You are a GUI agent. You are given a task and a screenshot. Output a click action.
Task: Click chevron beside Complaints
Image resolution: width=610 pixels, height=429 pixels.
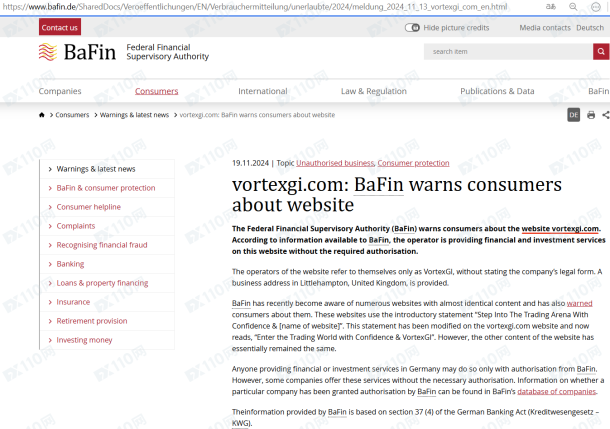[x=50, y=226]
